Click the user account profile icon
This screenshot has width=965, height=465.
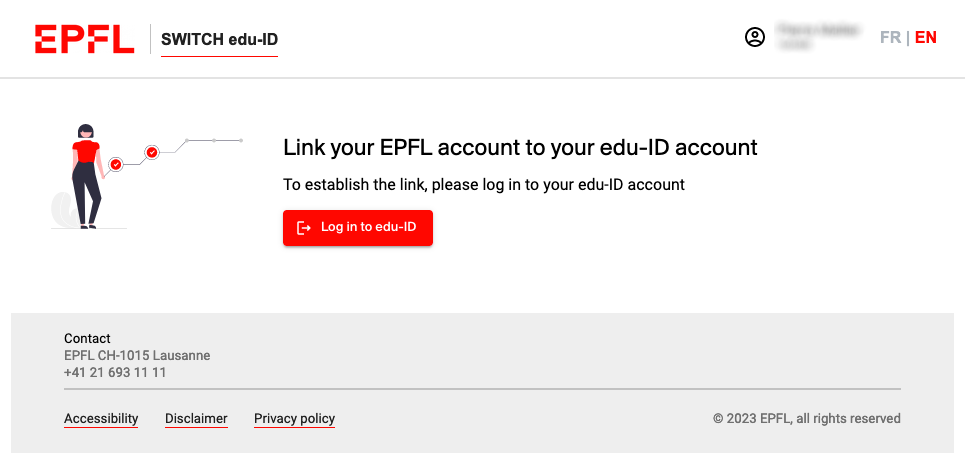(x=755, y=38)
